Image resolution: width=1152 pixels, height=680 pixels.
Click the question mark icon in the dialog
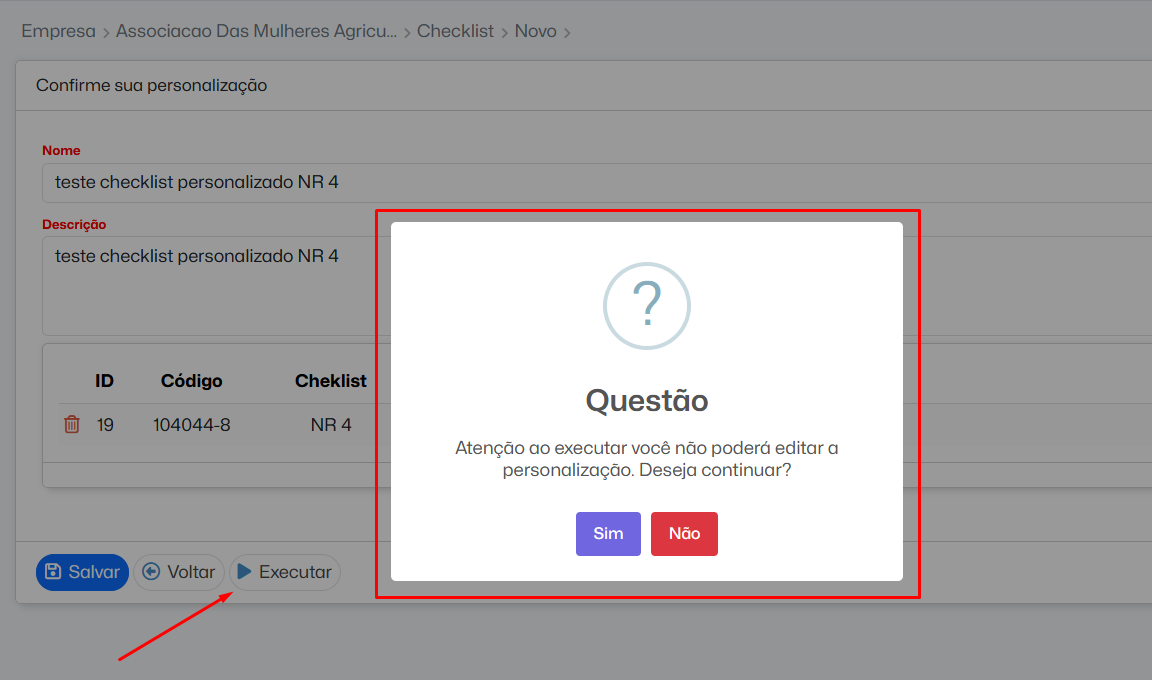point(647,306)
